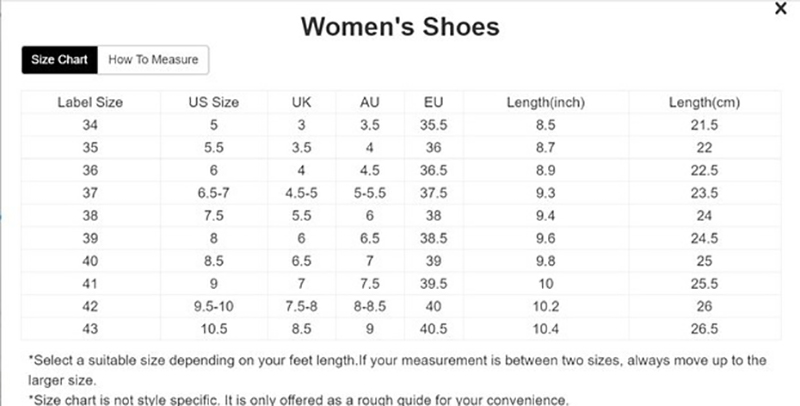Select label size 34 row cell
Viewport: 800px width, 406px height.
point(89,125)
